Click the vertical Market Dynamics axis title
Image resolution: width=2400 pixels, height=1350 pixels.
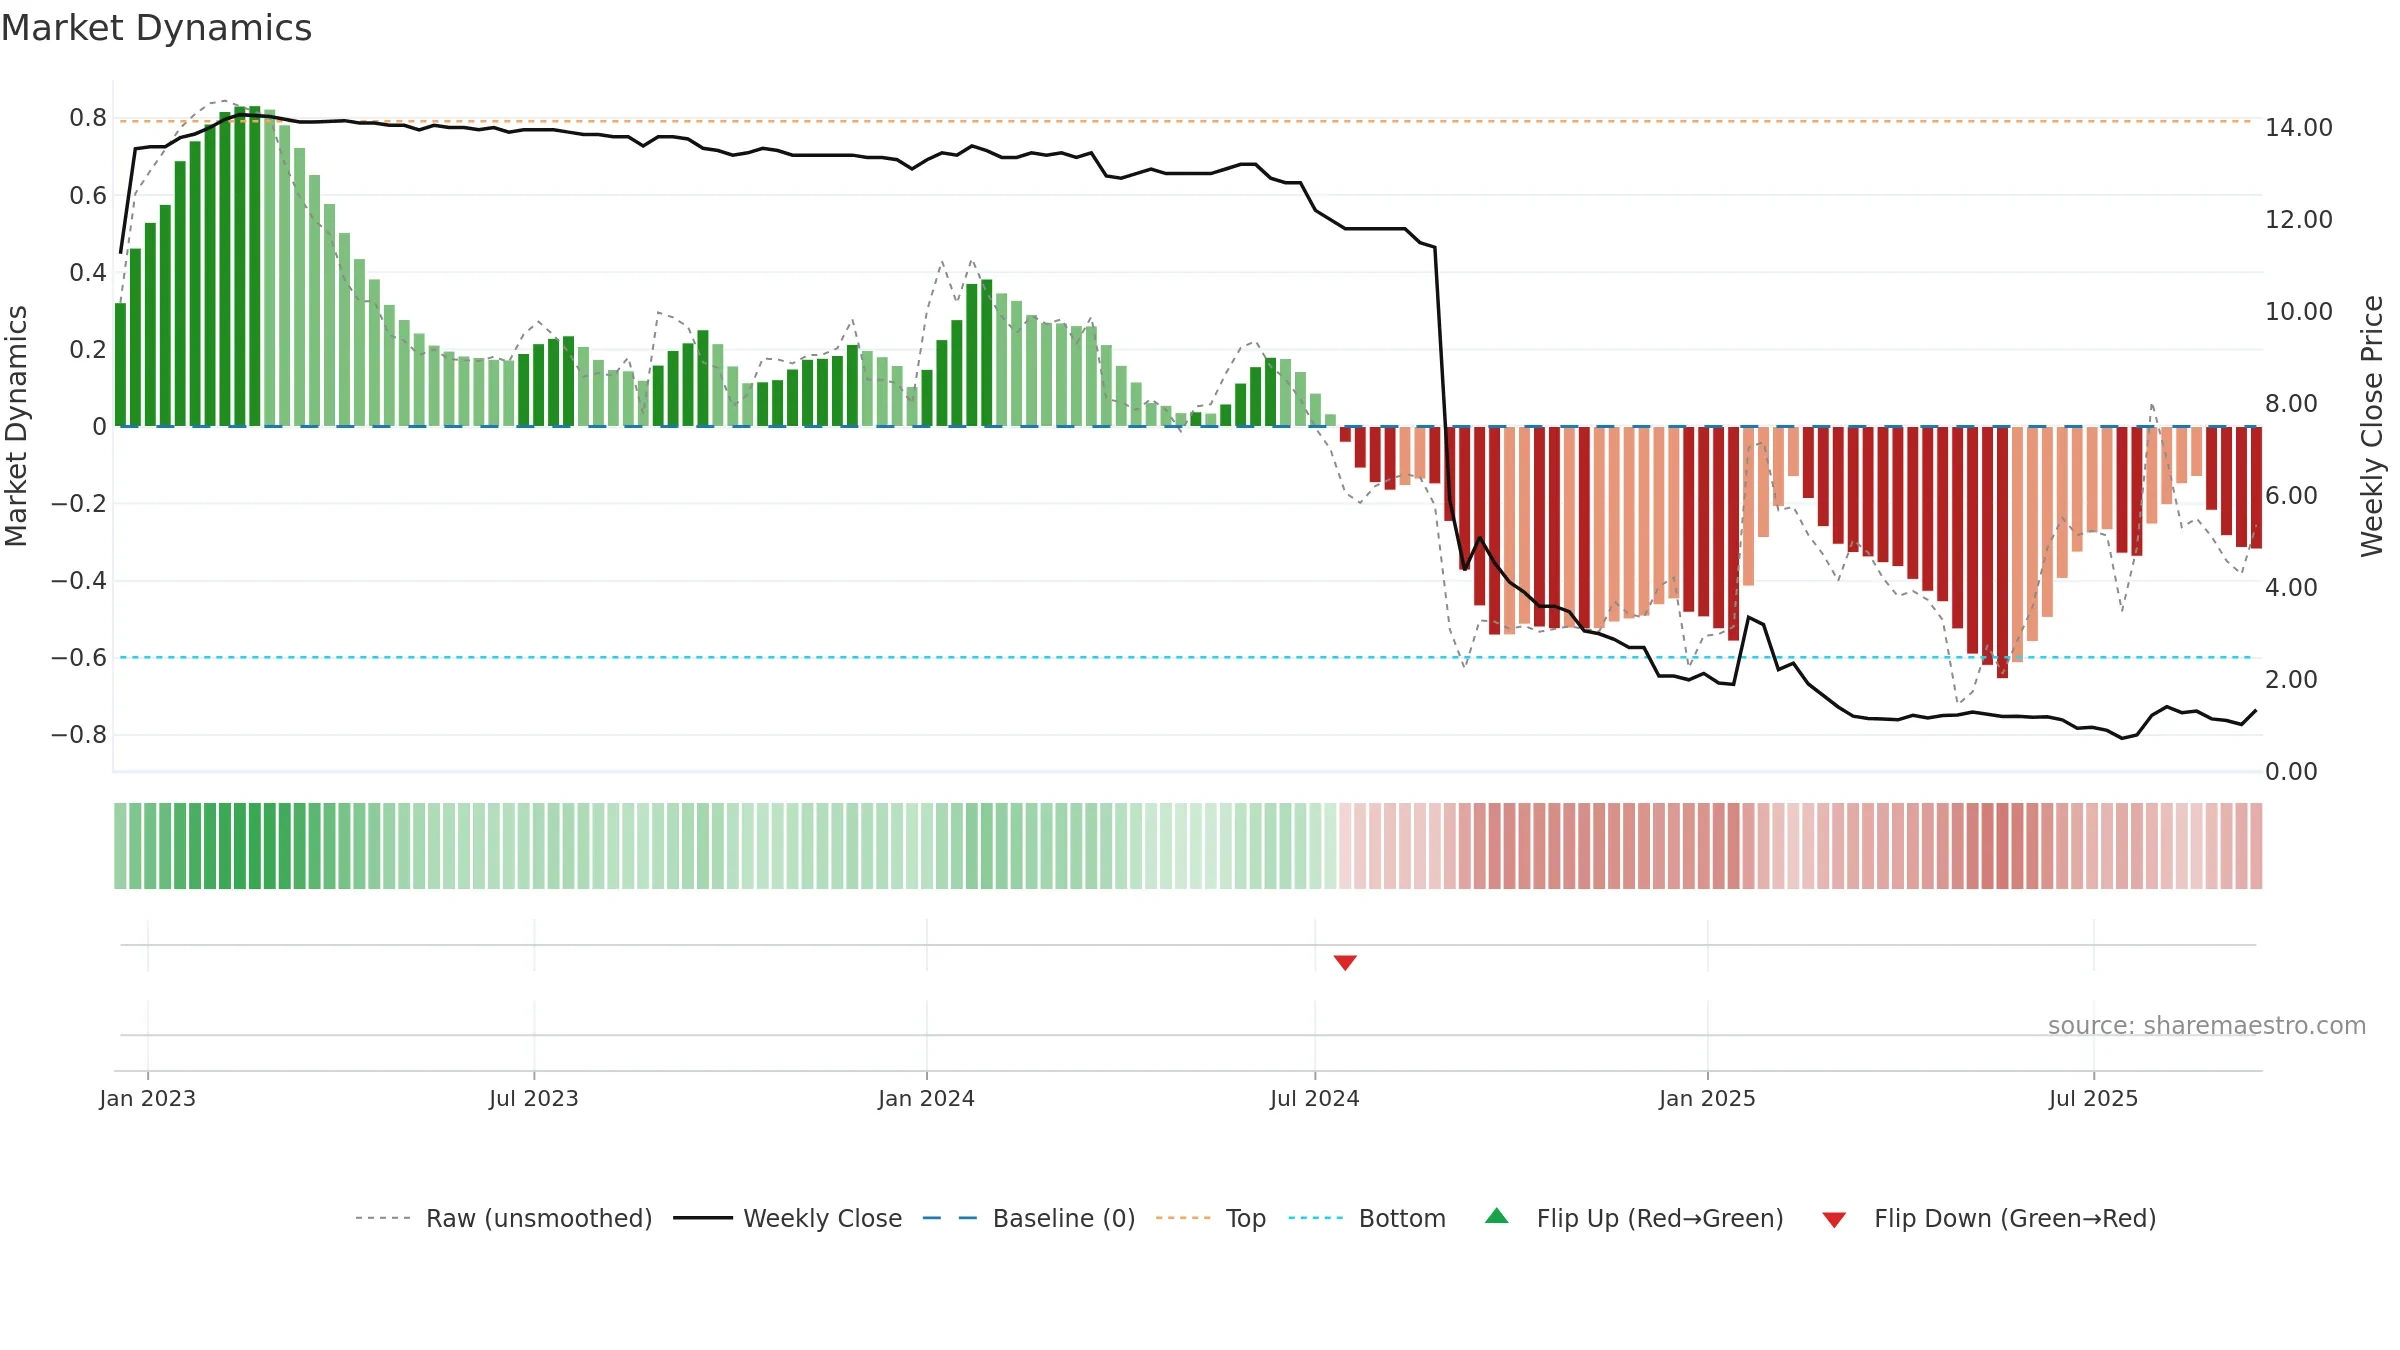pyautogui.click(x=16, y=426)
